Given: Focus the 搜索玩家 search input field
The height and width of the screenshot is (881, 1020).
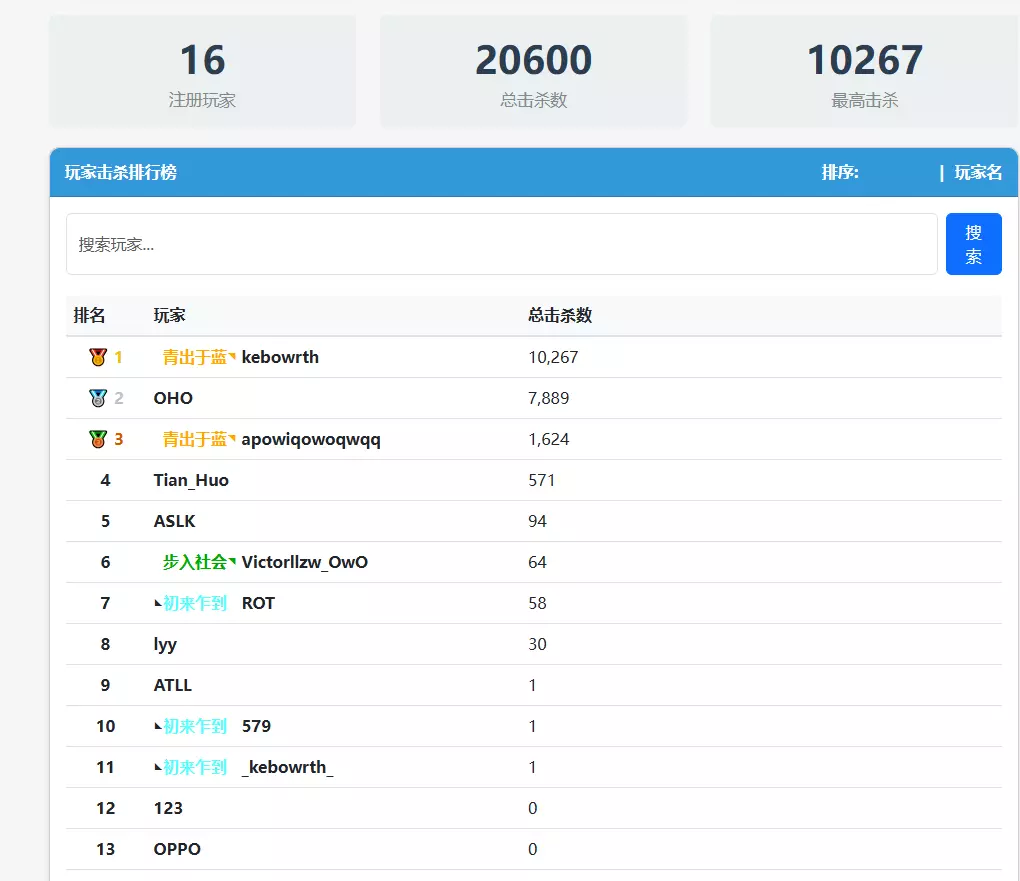Looking at the screenshot, I should pos(502,244).
